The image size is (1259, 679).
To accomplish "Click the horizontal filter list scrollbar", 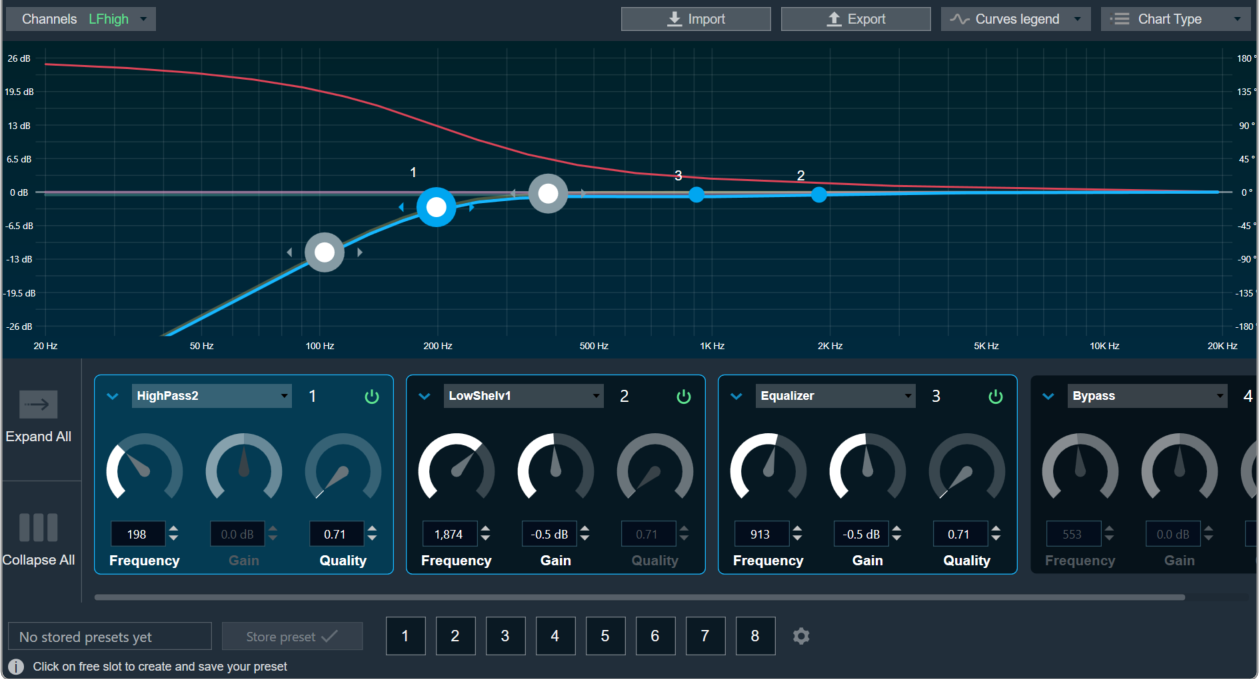I will tap(640, 597).
